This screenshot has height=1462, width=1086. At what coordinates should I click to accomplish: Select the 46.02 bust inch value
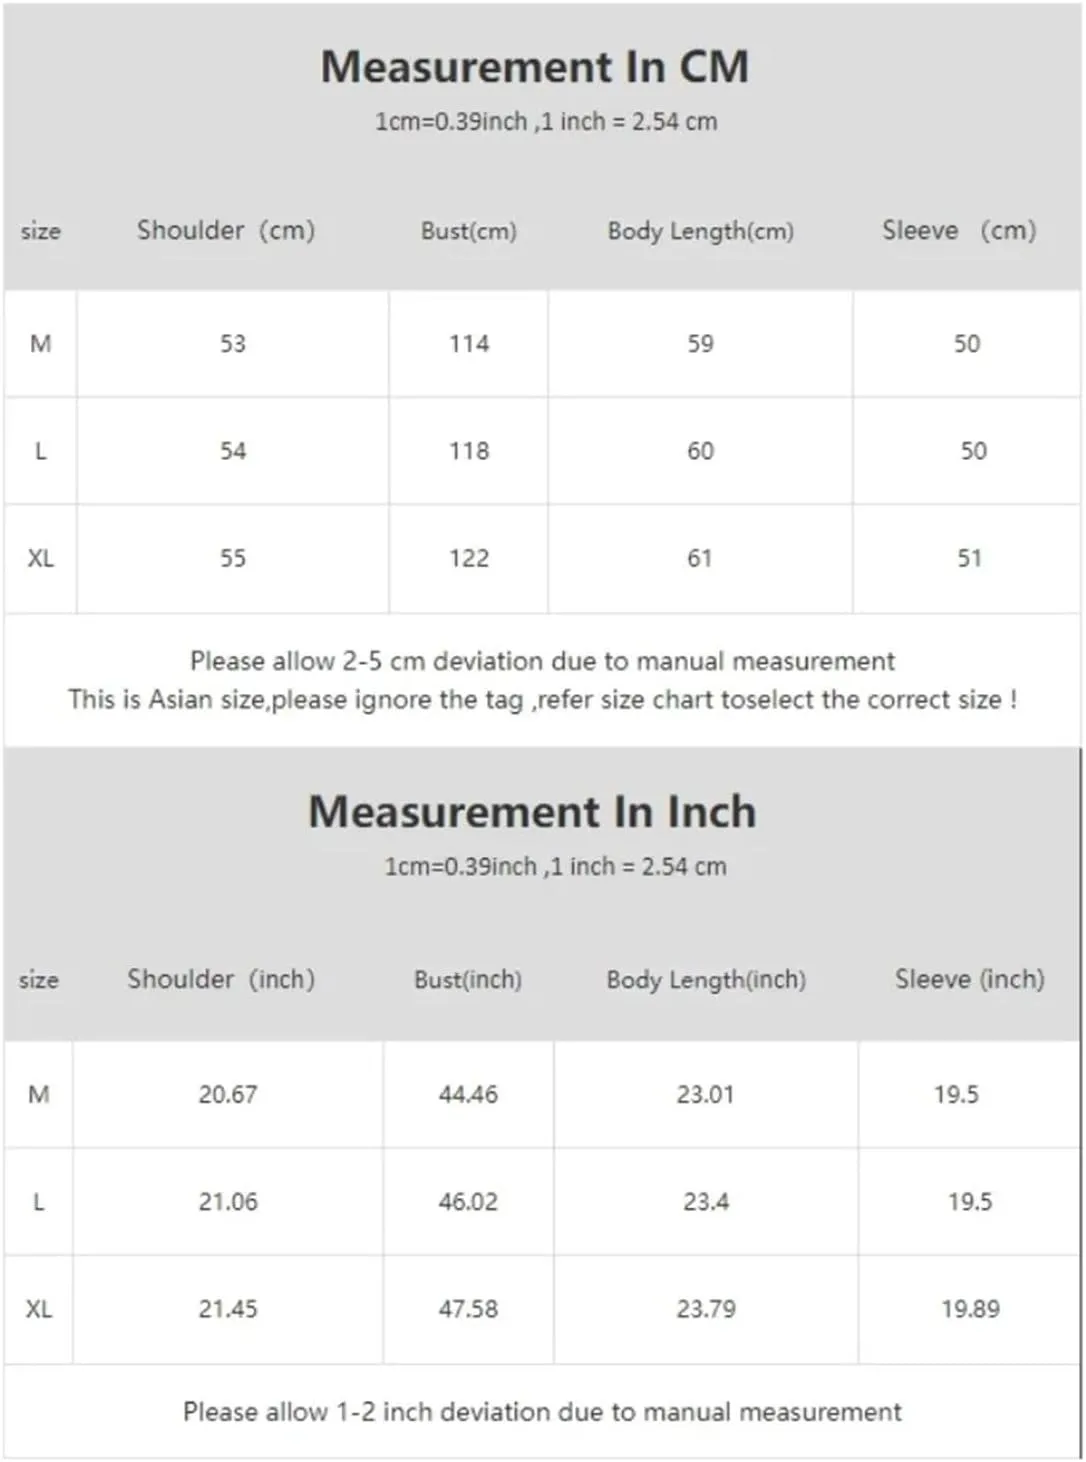click(468, 1201)
